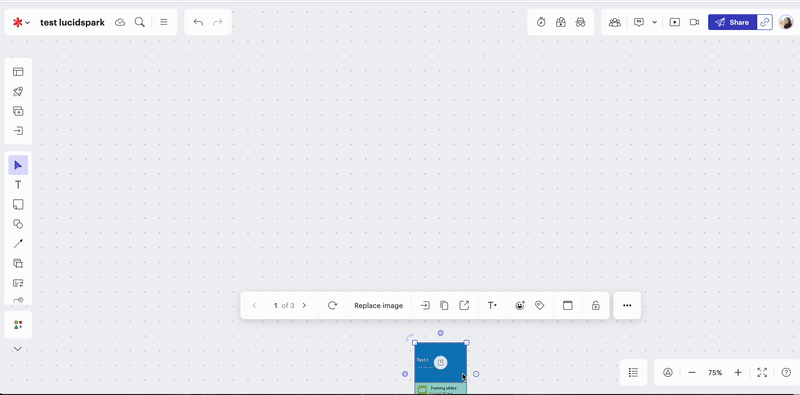Open the comments dropdown arrow

pyautogui.click(x=655, y=22)
